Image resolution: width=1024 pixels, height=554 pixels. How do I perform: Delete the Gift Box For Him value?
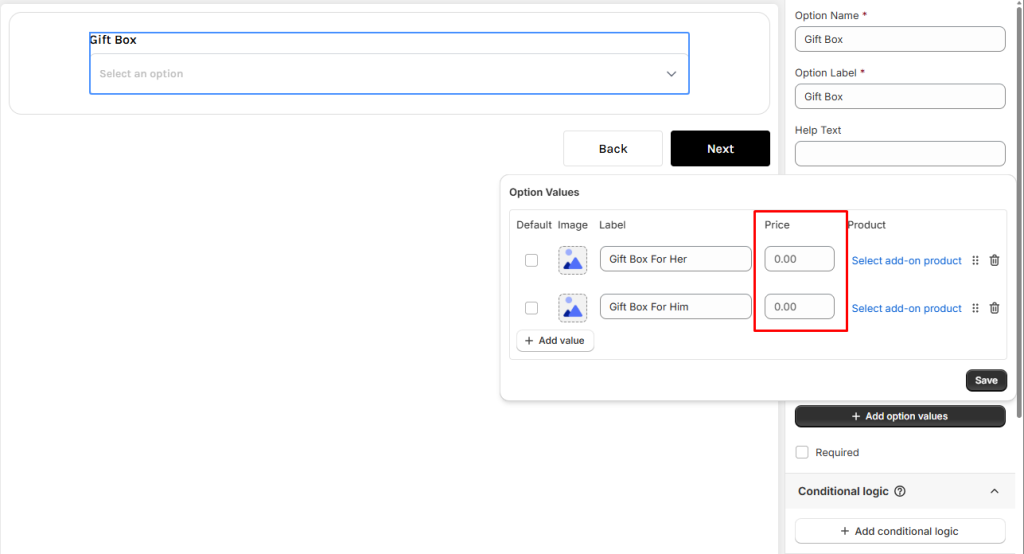click(x=994, y=308)
